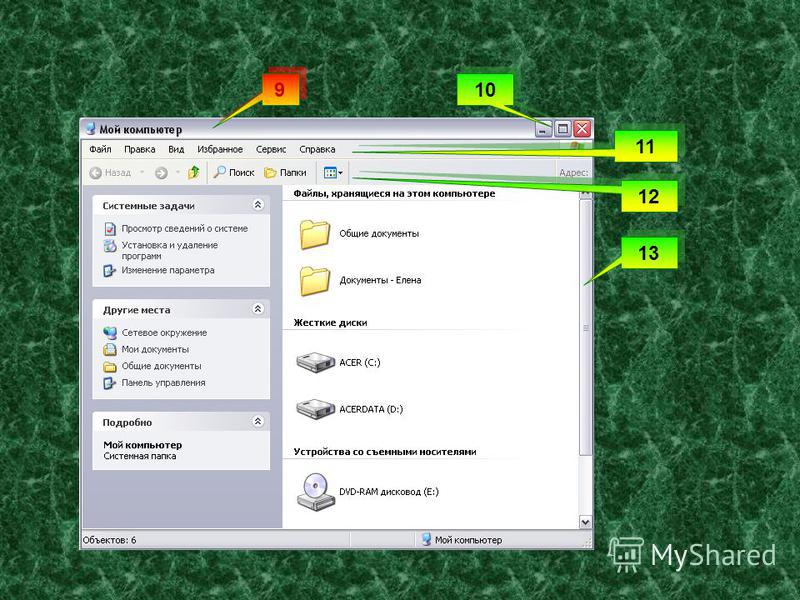Open the Справка menu
Screen dimensions: 800x600
[x=317, y=149]
